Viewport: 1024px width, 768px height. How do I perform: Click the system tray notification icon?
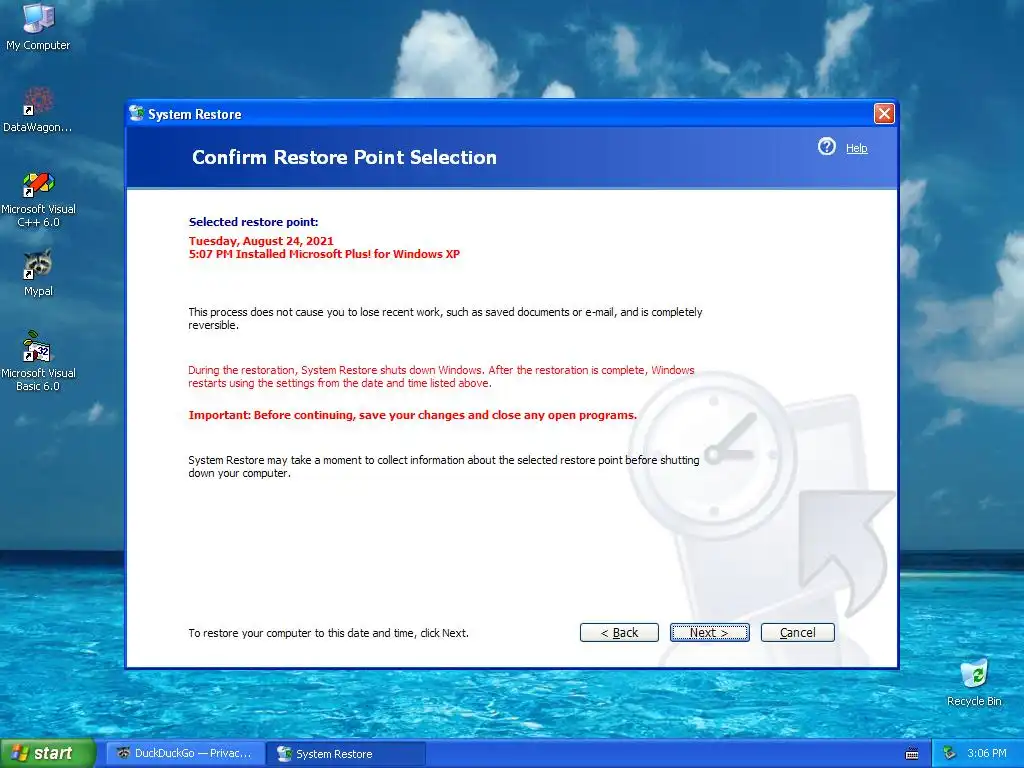tap(949, 753)
